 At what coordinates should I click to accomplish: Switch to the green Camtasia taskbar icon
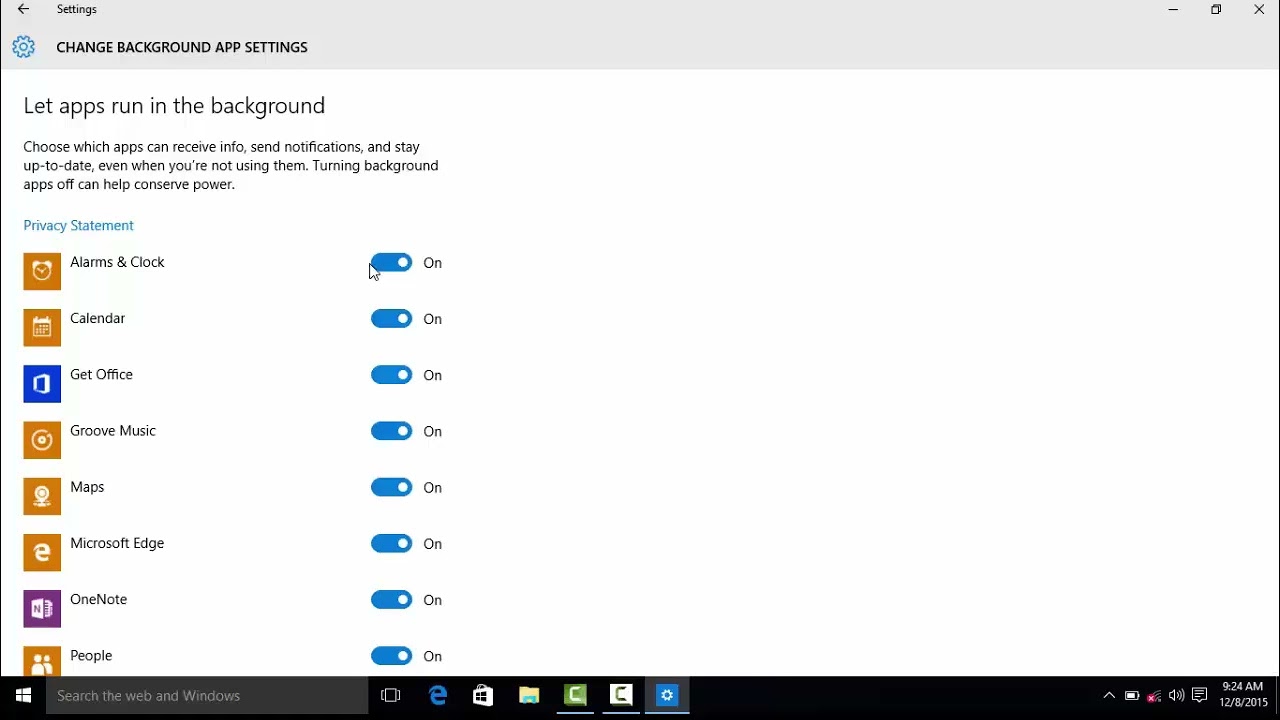[575, 696]
